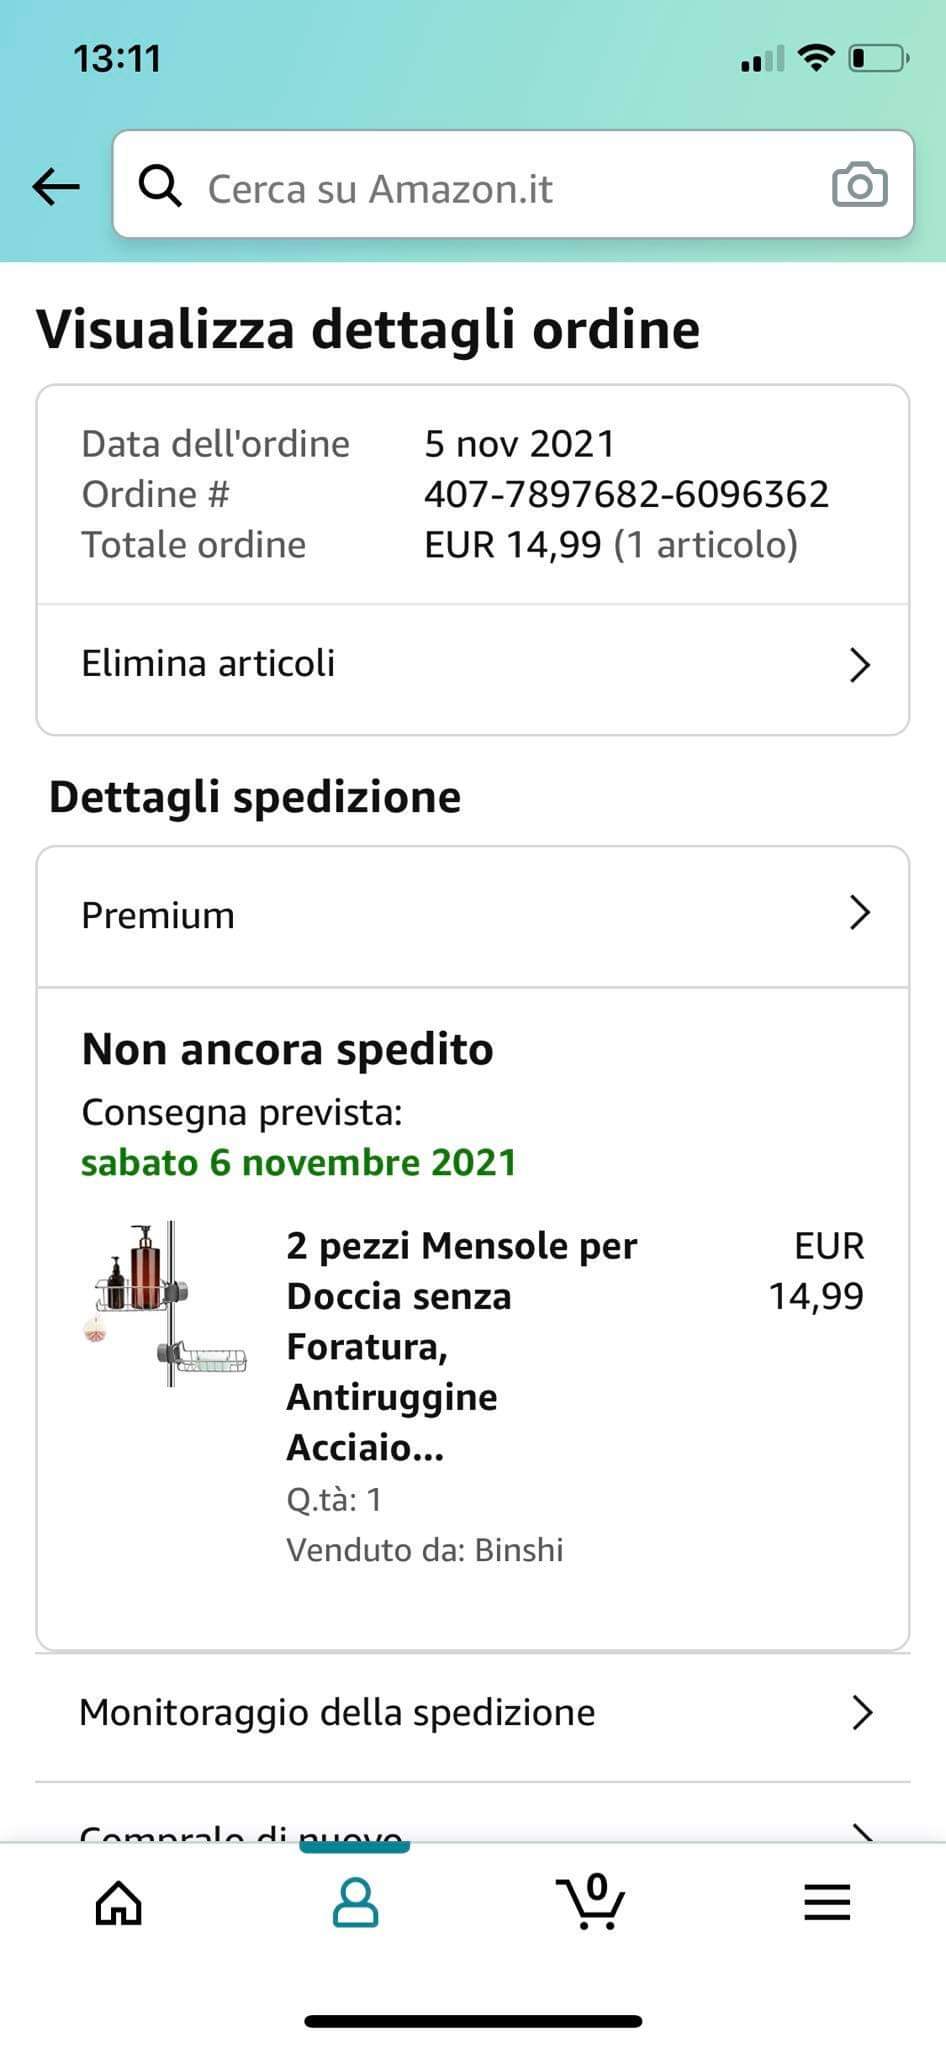Tap the Wi-Fi status icon
The height and width of the screenshot is (2048, 946).
click(x=817, y=59)
